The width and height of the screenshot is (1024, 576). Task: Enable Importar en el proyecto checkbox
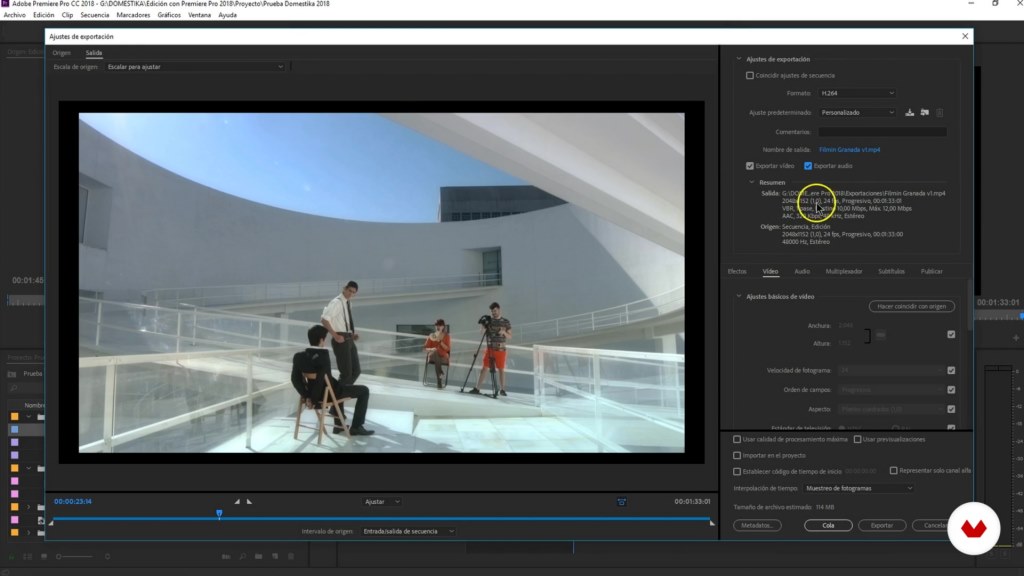click(737, 455)
